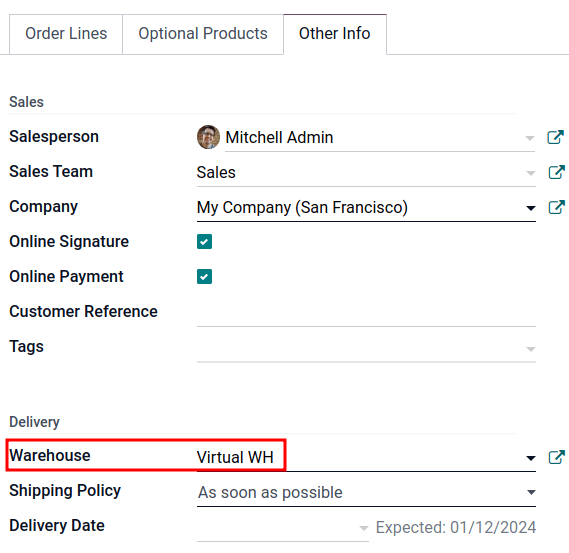This screenshot has height=553, width=569.
Task: Click the Online Payment label
Action: pos(66,276)
